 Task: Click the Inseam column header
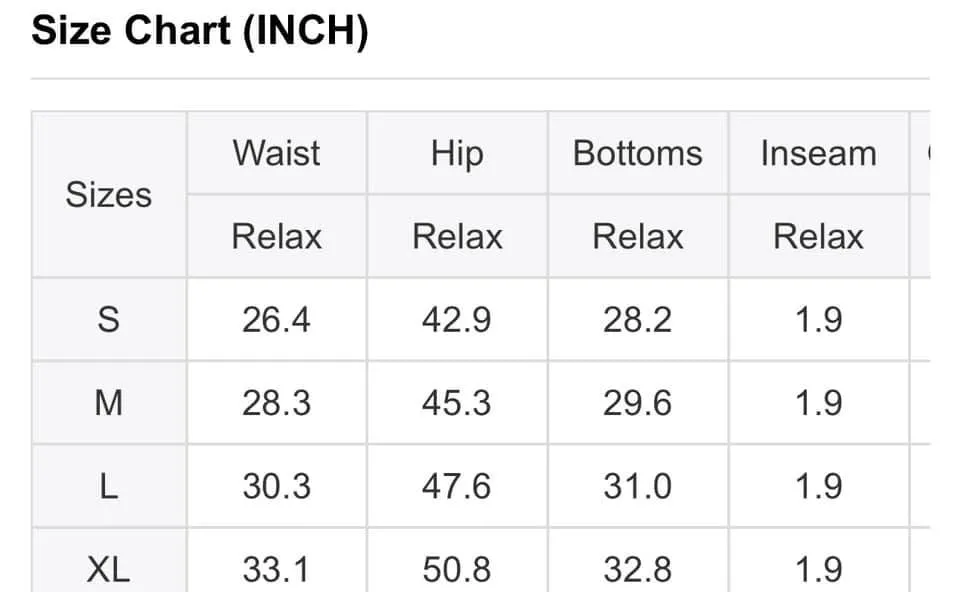819,153
